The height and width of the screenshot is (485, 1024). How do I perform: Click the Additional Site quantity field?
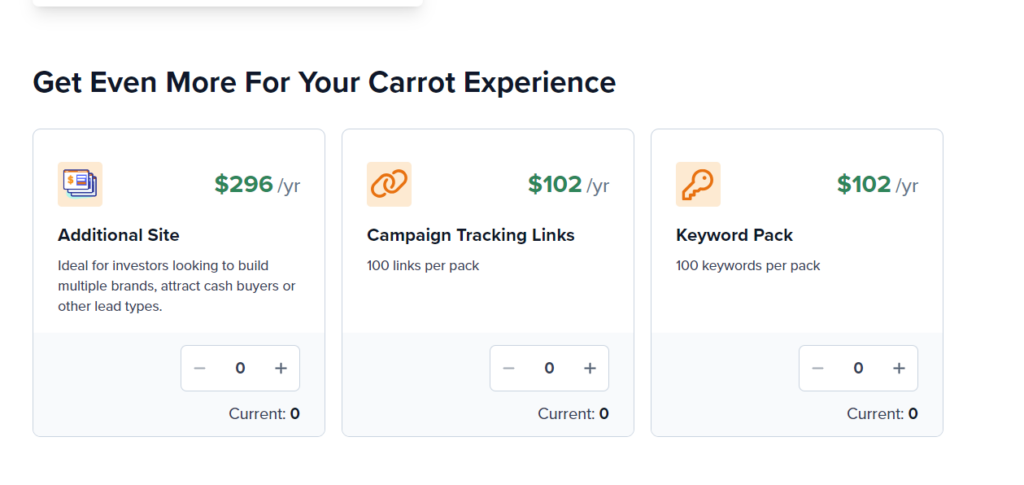pyautogui.click(x=240, y=368)
